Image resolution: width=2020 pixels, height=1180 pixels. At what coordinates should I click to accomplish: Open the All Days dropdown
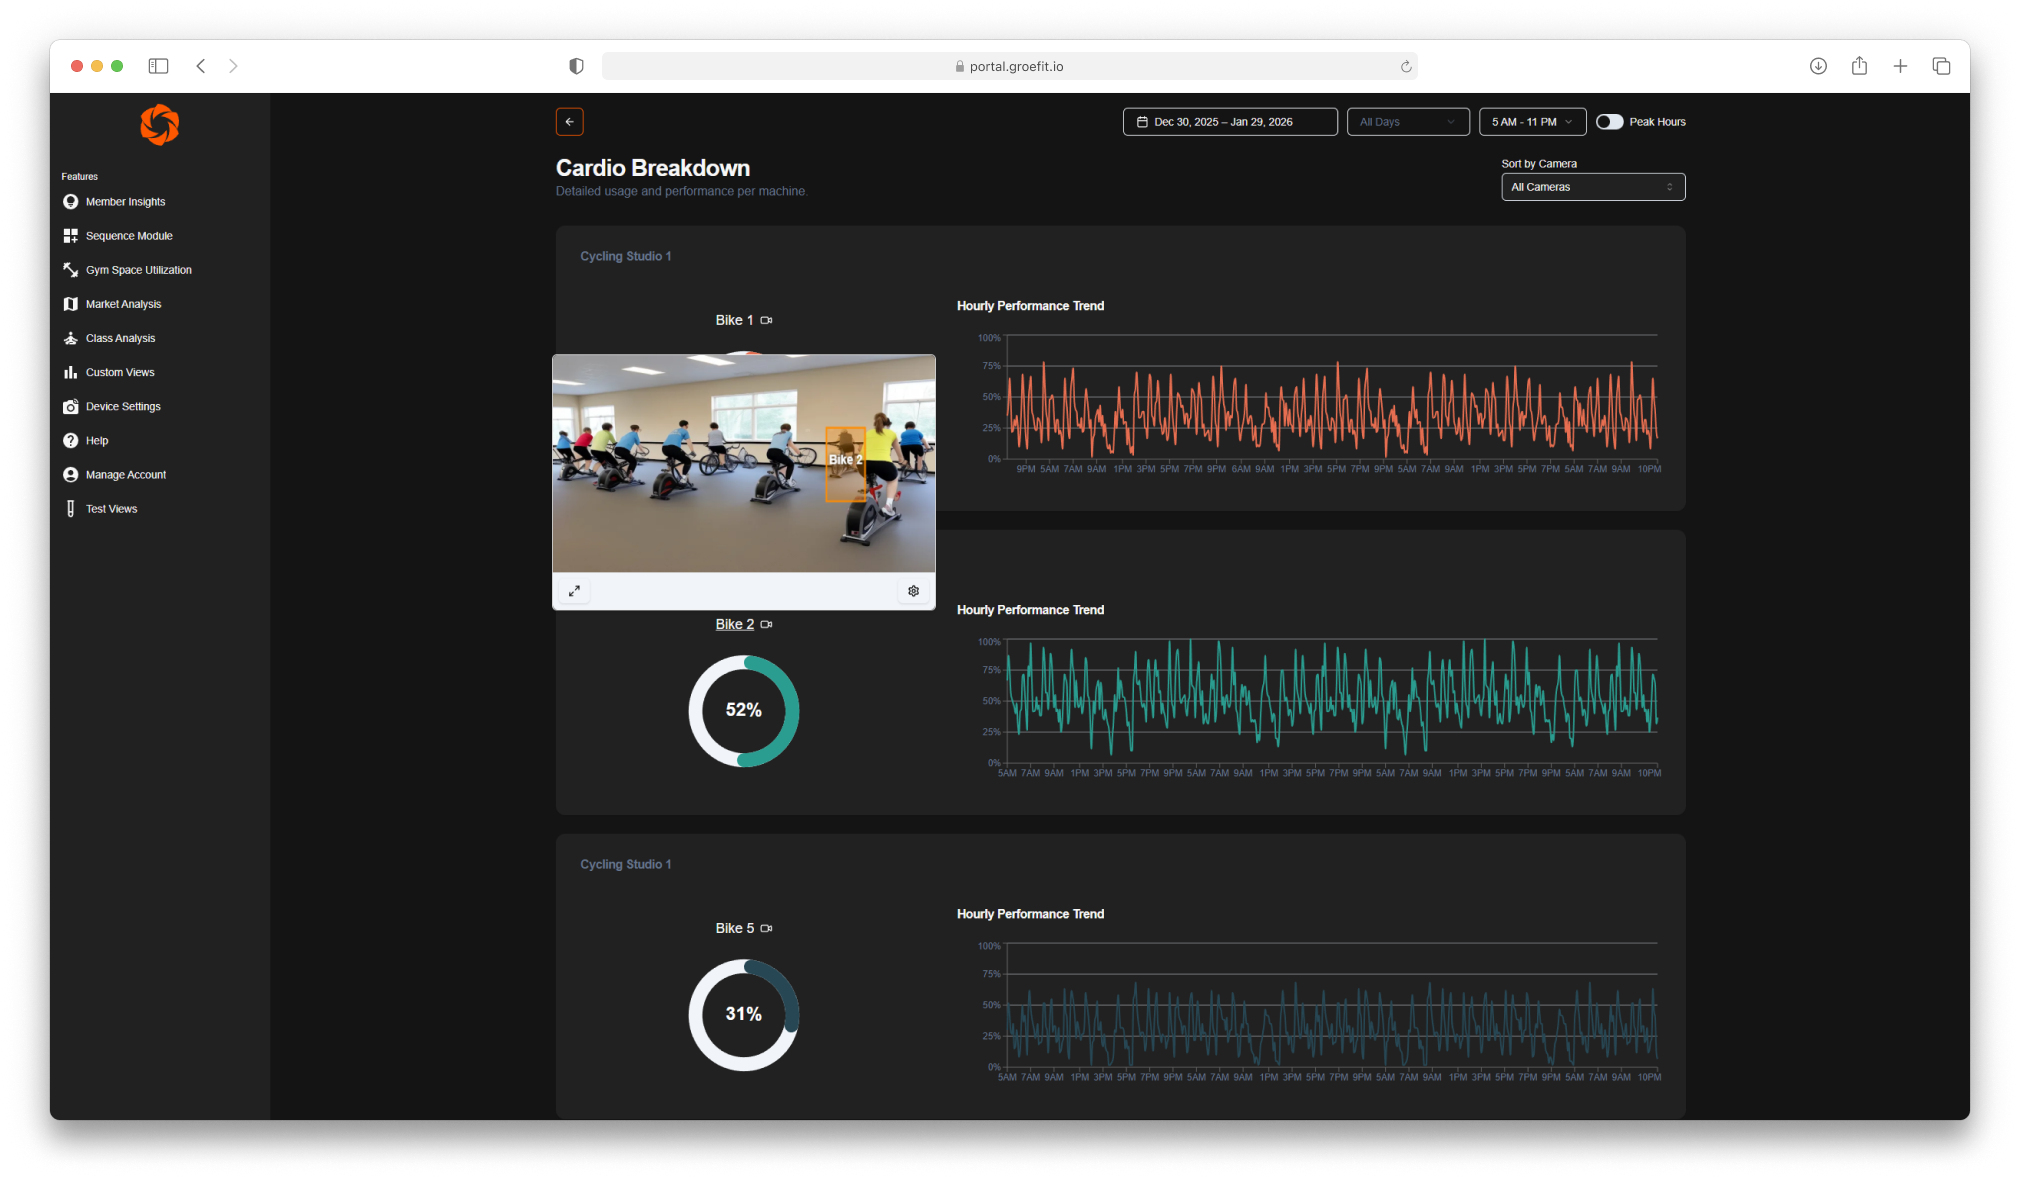pyautogui.click(x=1407, y=122)
